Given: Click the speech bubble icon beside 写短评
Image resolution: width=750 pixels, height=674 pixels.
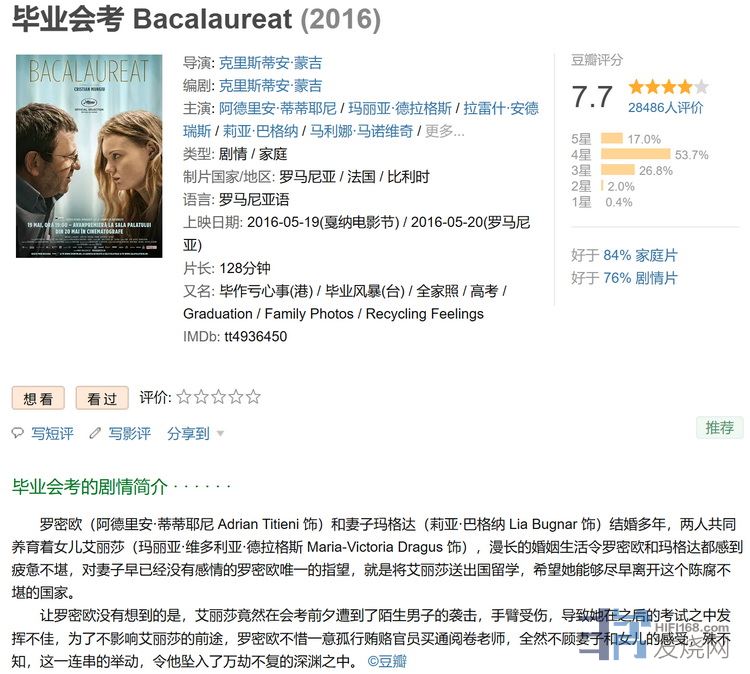Looking at the screenshot, I should point(18,433).
